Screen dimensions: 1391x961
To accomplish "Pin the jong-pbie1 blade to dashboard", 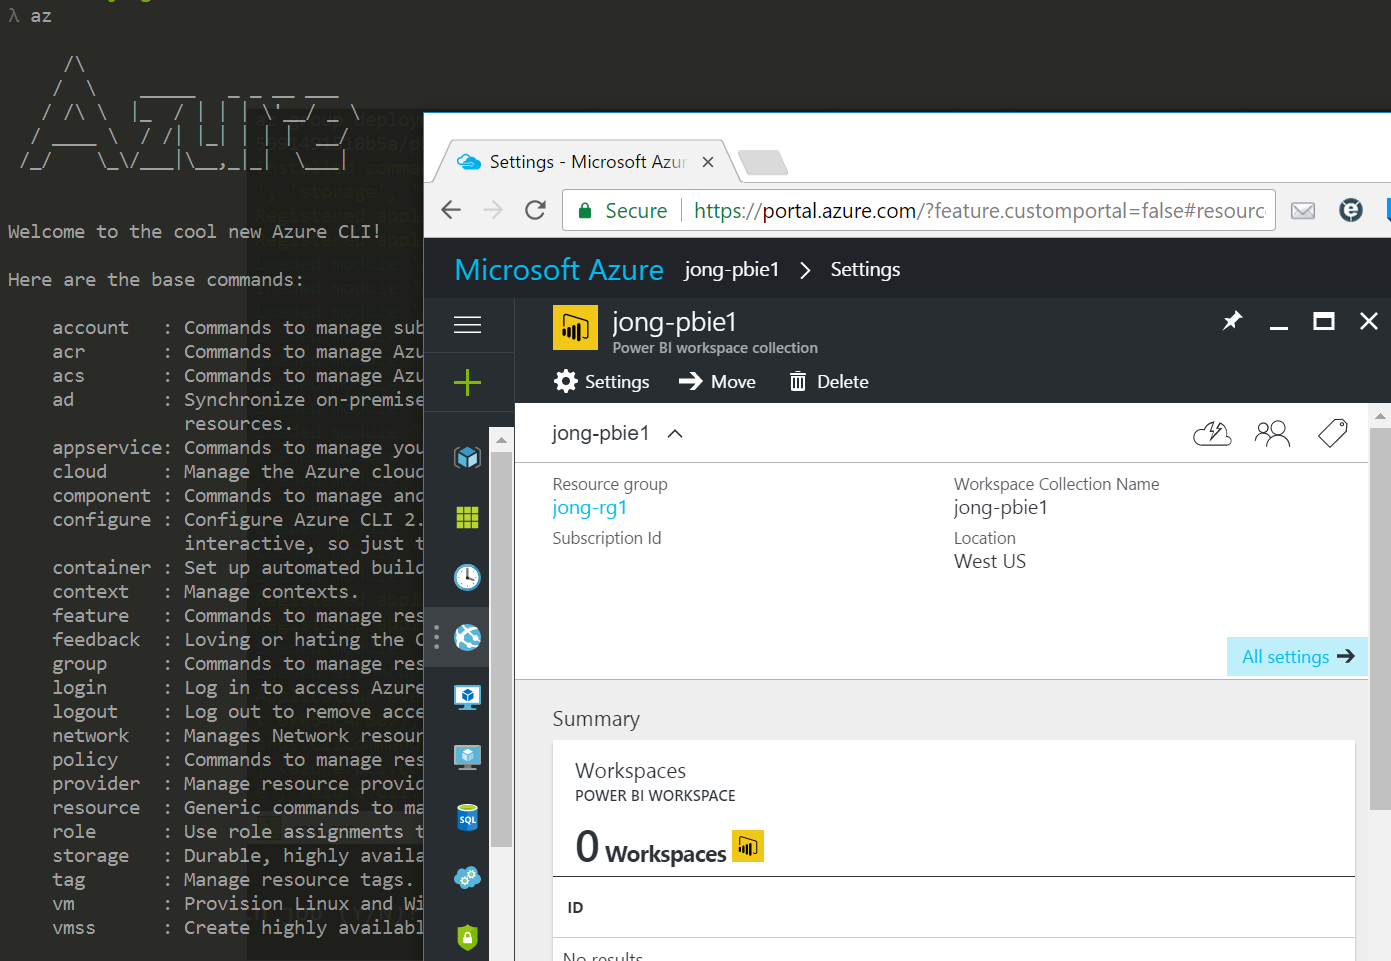I will pos(1232,321).
